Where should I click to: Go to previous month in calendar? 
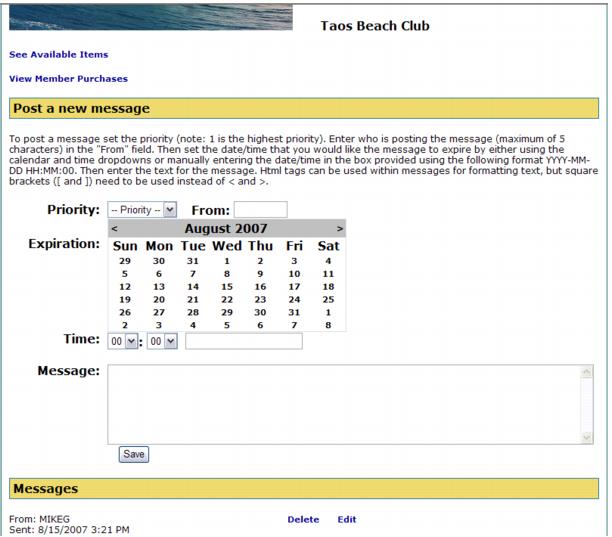pyautogui.click(x=114, y=229)
